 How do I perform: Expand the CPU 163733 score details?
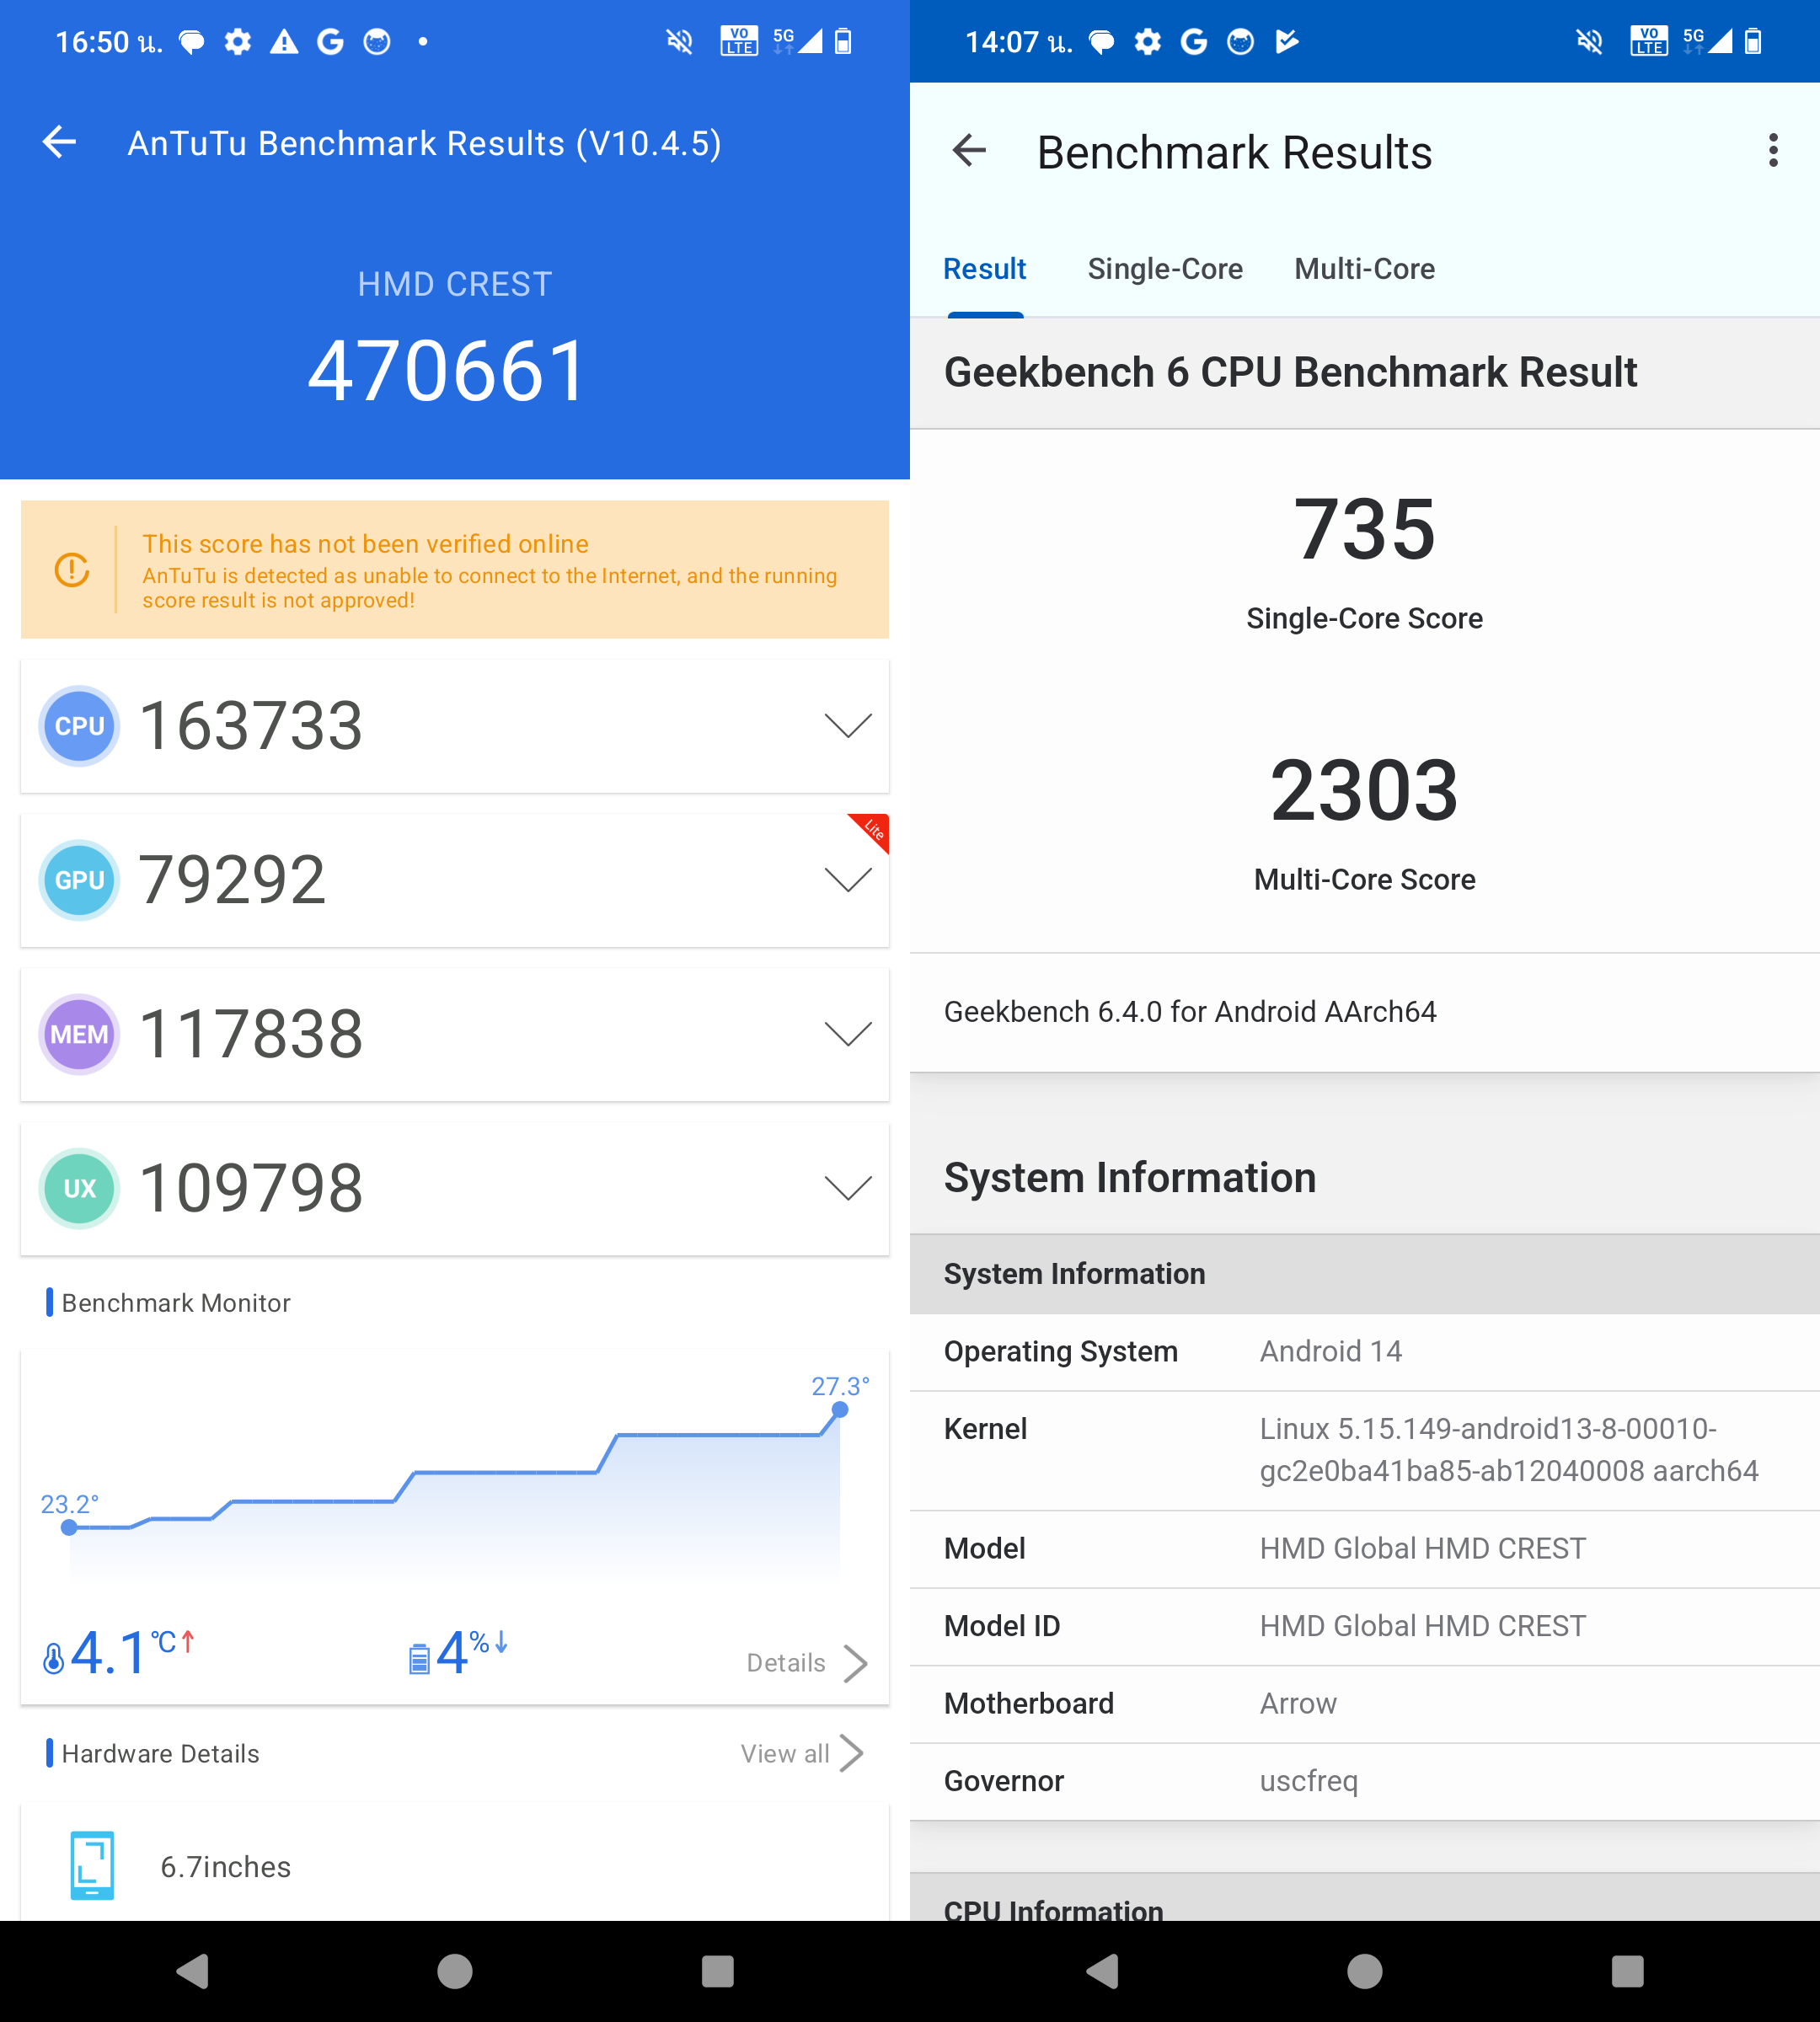(x=848, y=726)
